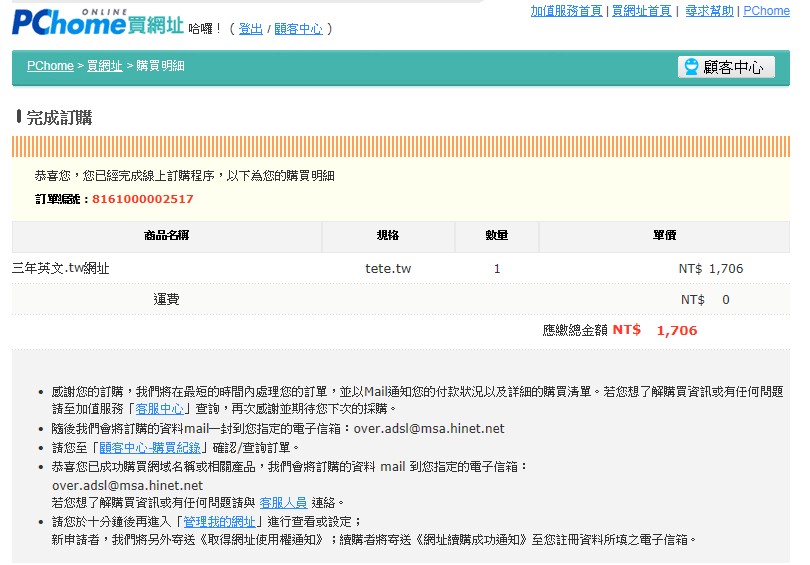Click product name 三年英文.tw網址

click(x=60, y=269)
